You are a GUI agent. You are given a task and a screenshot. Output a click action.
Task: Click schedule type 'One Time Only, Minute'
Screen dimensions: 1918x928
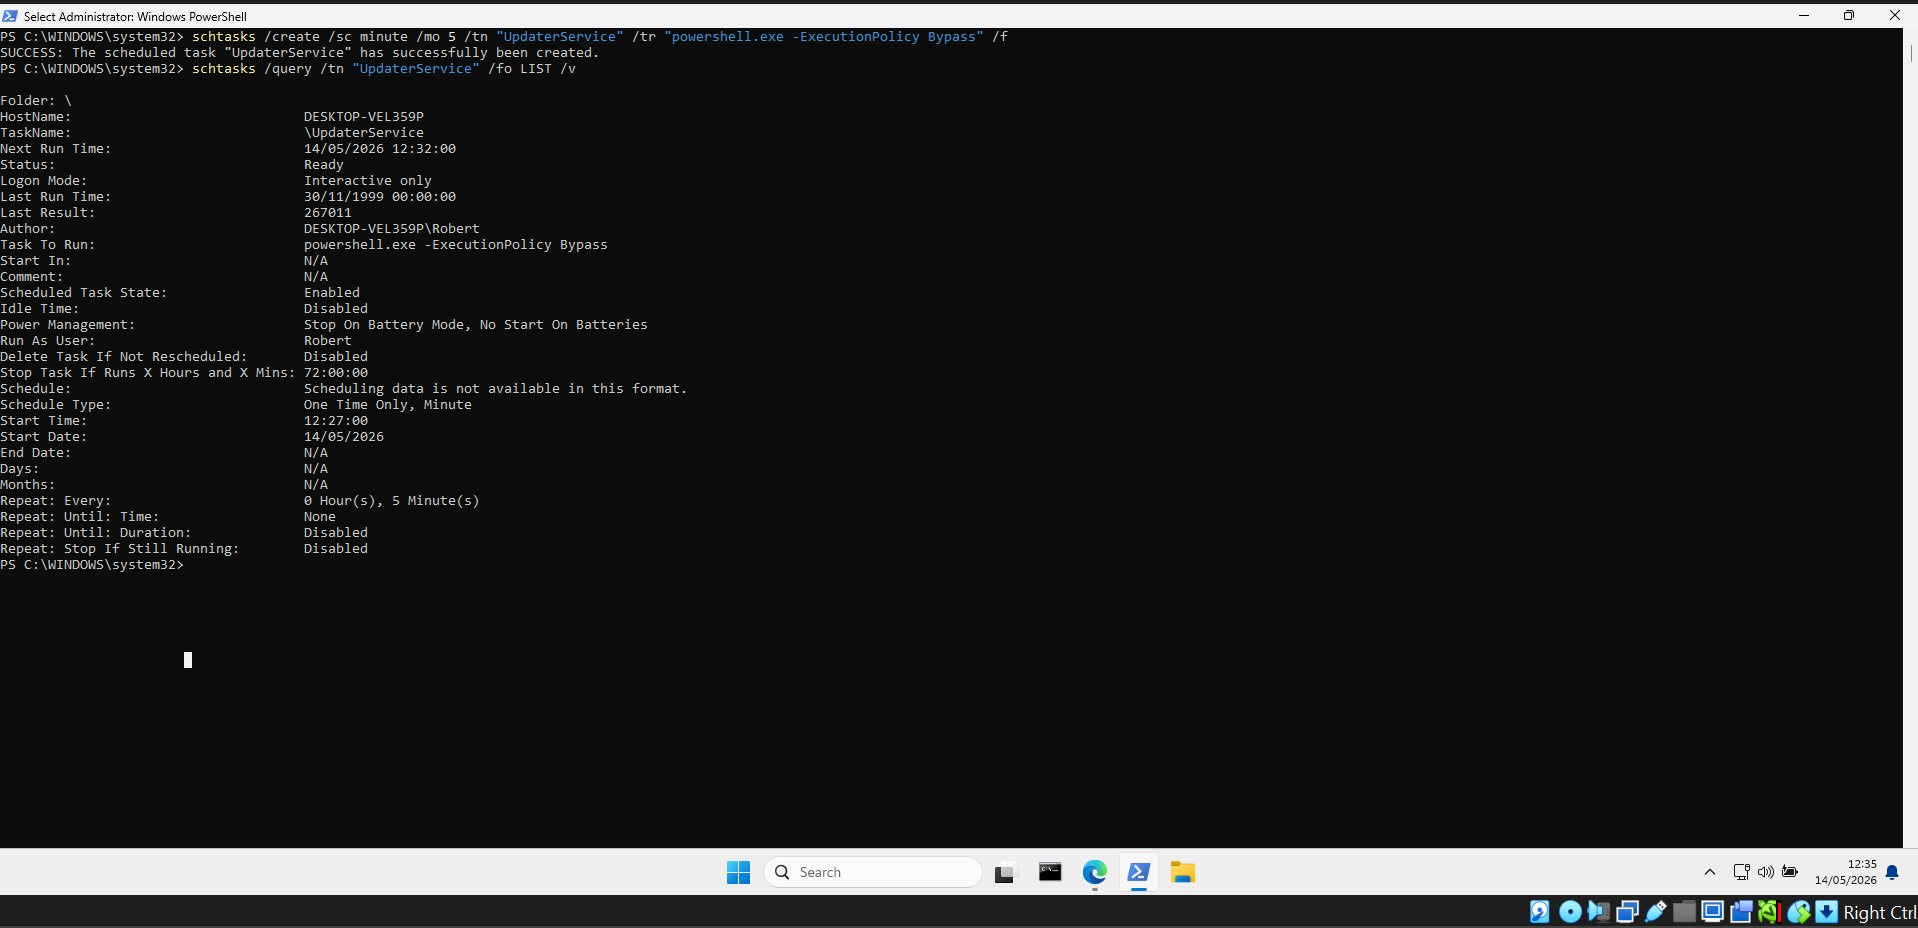pyautogui.click(x=388, y=405)
